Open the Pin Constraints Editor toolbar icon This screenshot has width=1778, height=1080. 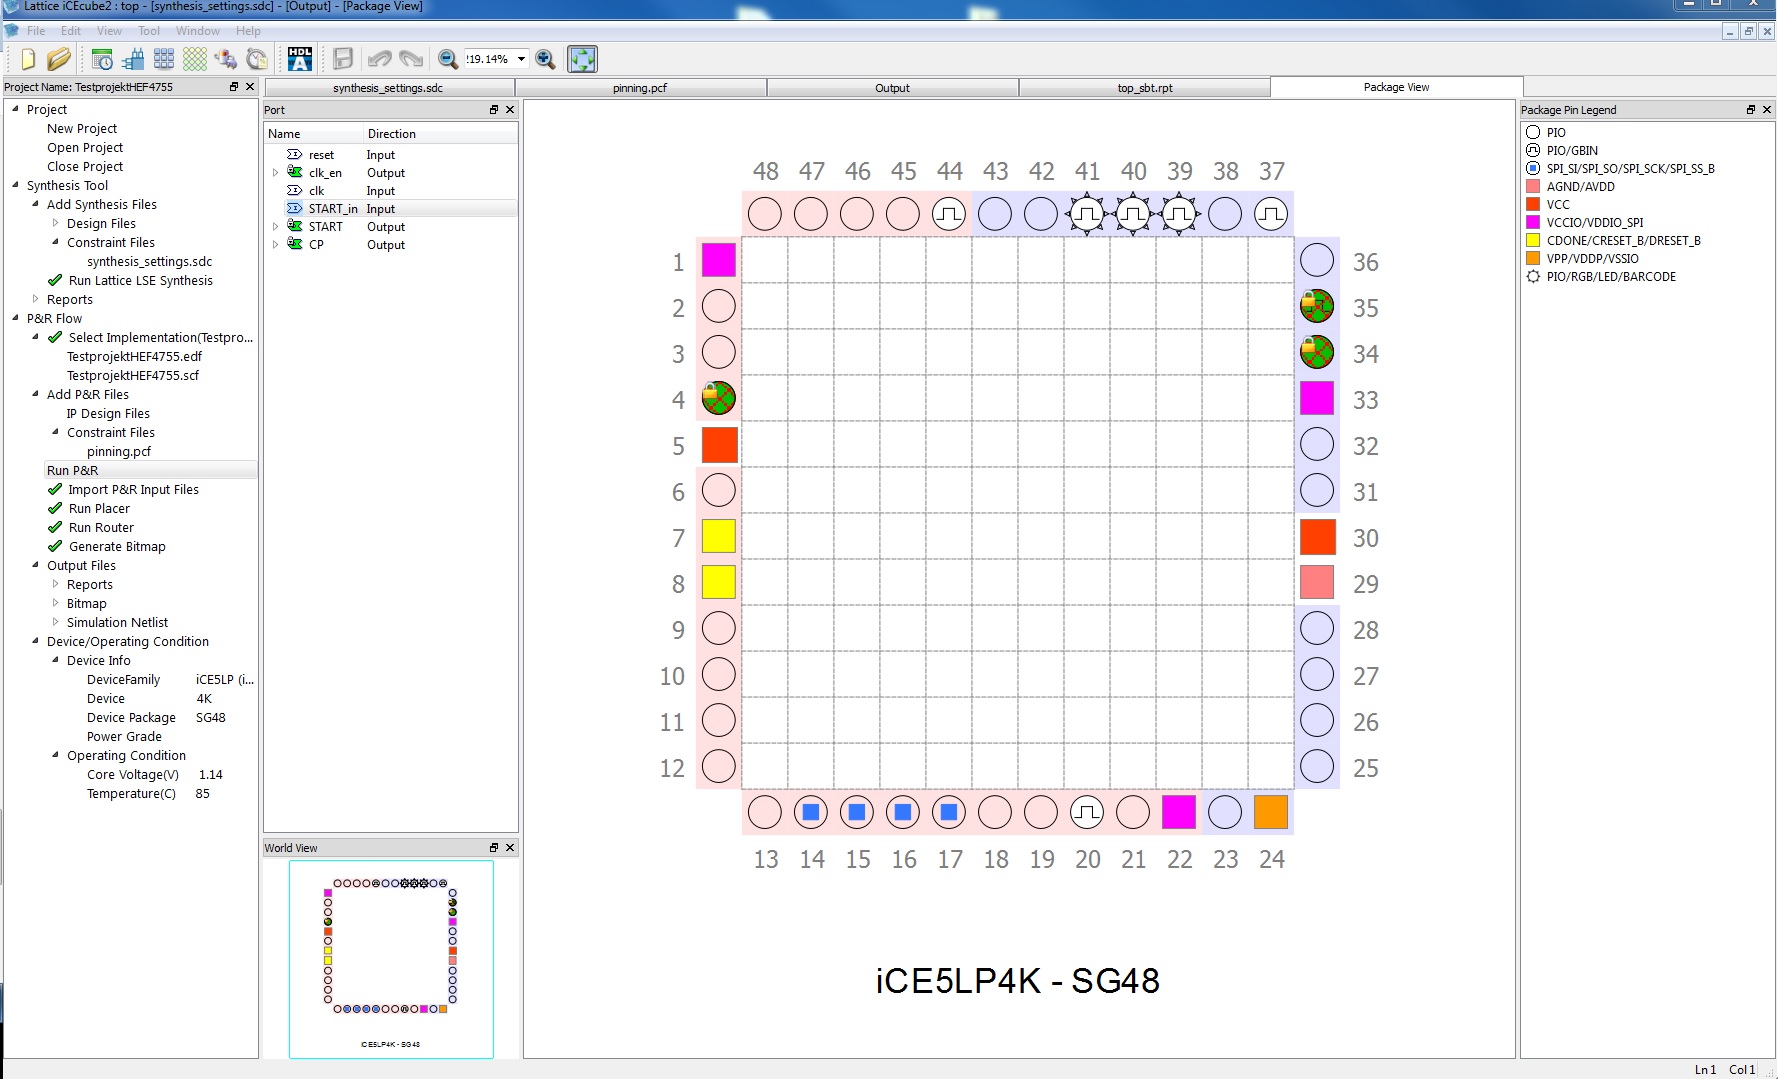pyautogui.click(x=133, y=59)
